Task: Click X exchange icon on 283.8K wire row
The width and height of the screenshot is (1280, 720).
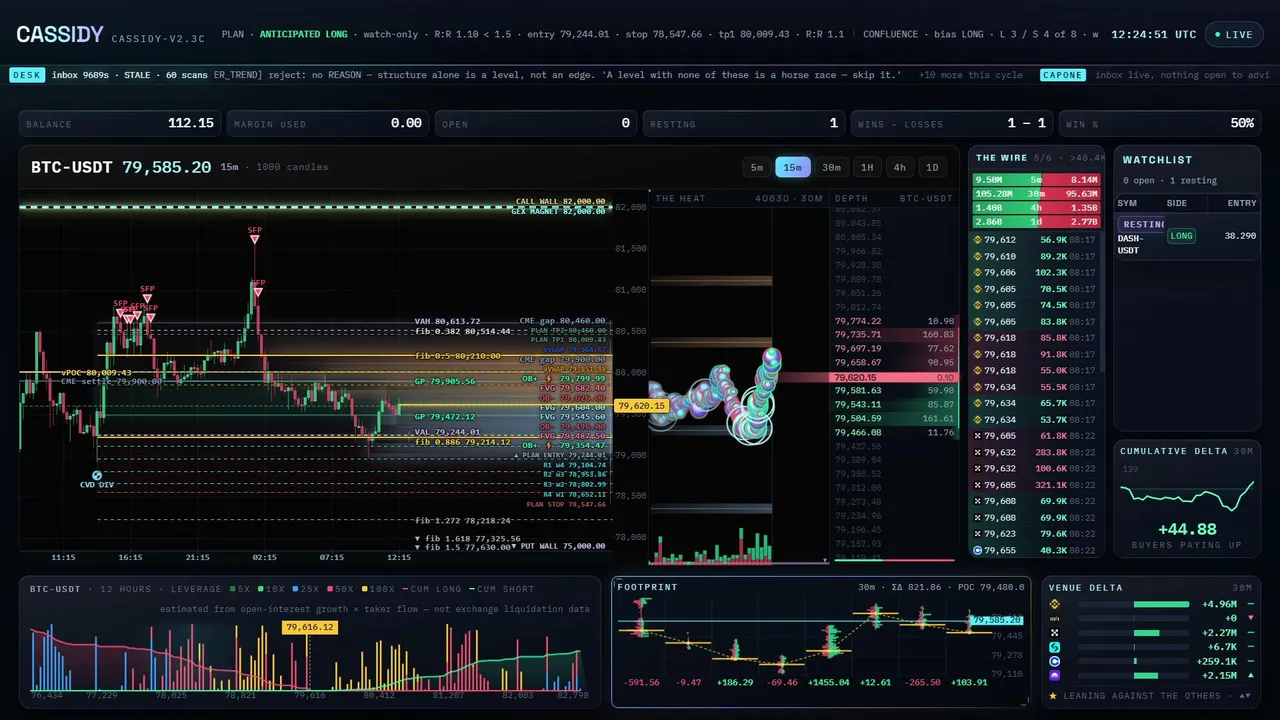Action: pos(978,452)
